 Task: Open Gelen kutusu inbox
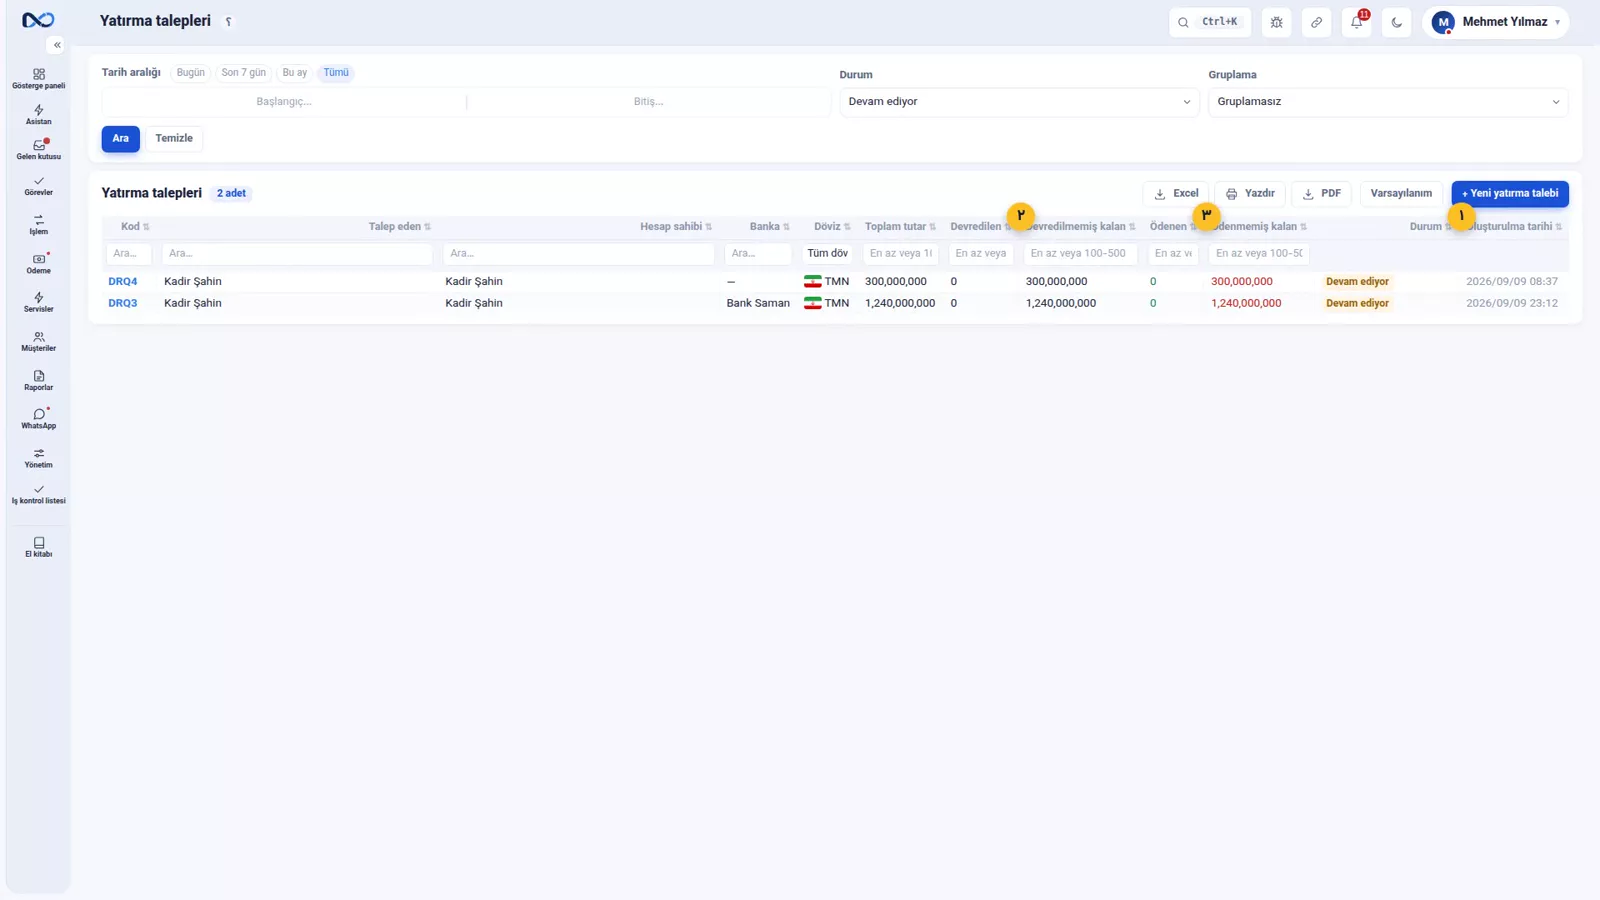[38, 150]
